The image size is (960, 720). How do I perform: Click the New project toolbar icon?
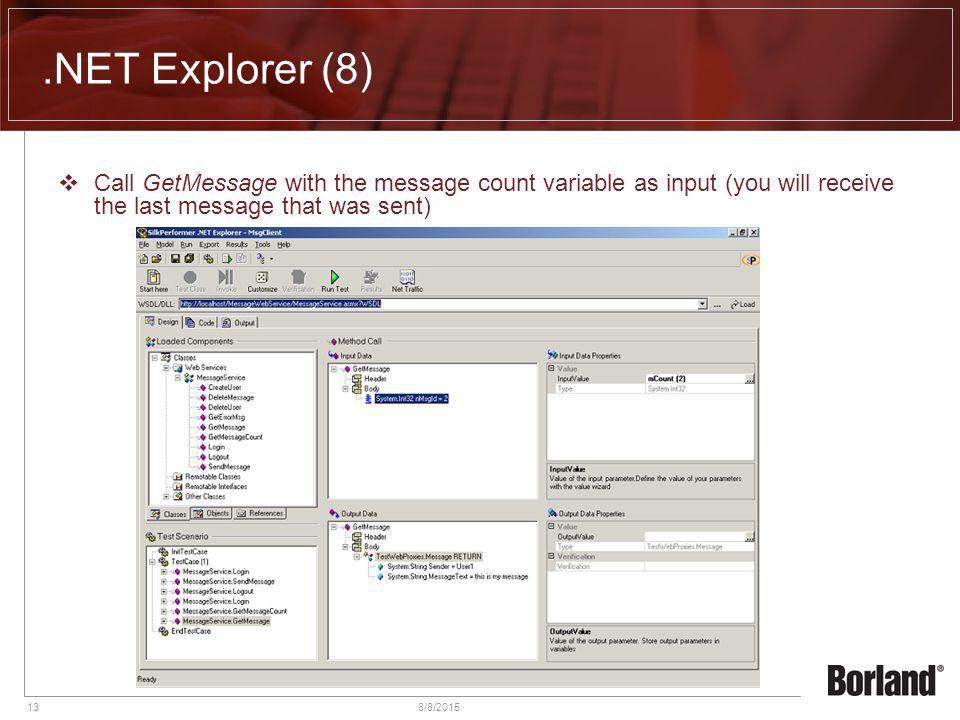(143, 259)
